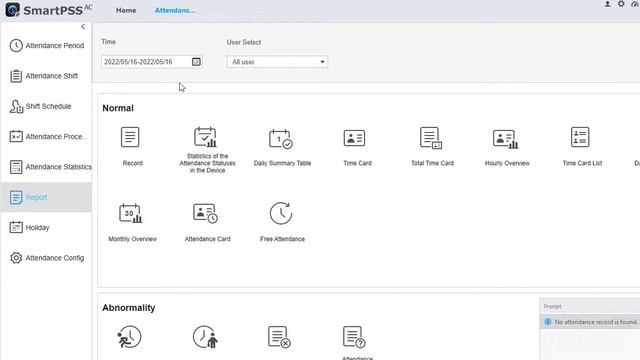Go to Attendance Period
Image resolution: width=640 pixels, height=360 pixels.
pos(47,45)
